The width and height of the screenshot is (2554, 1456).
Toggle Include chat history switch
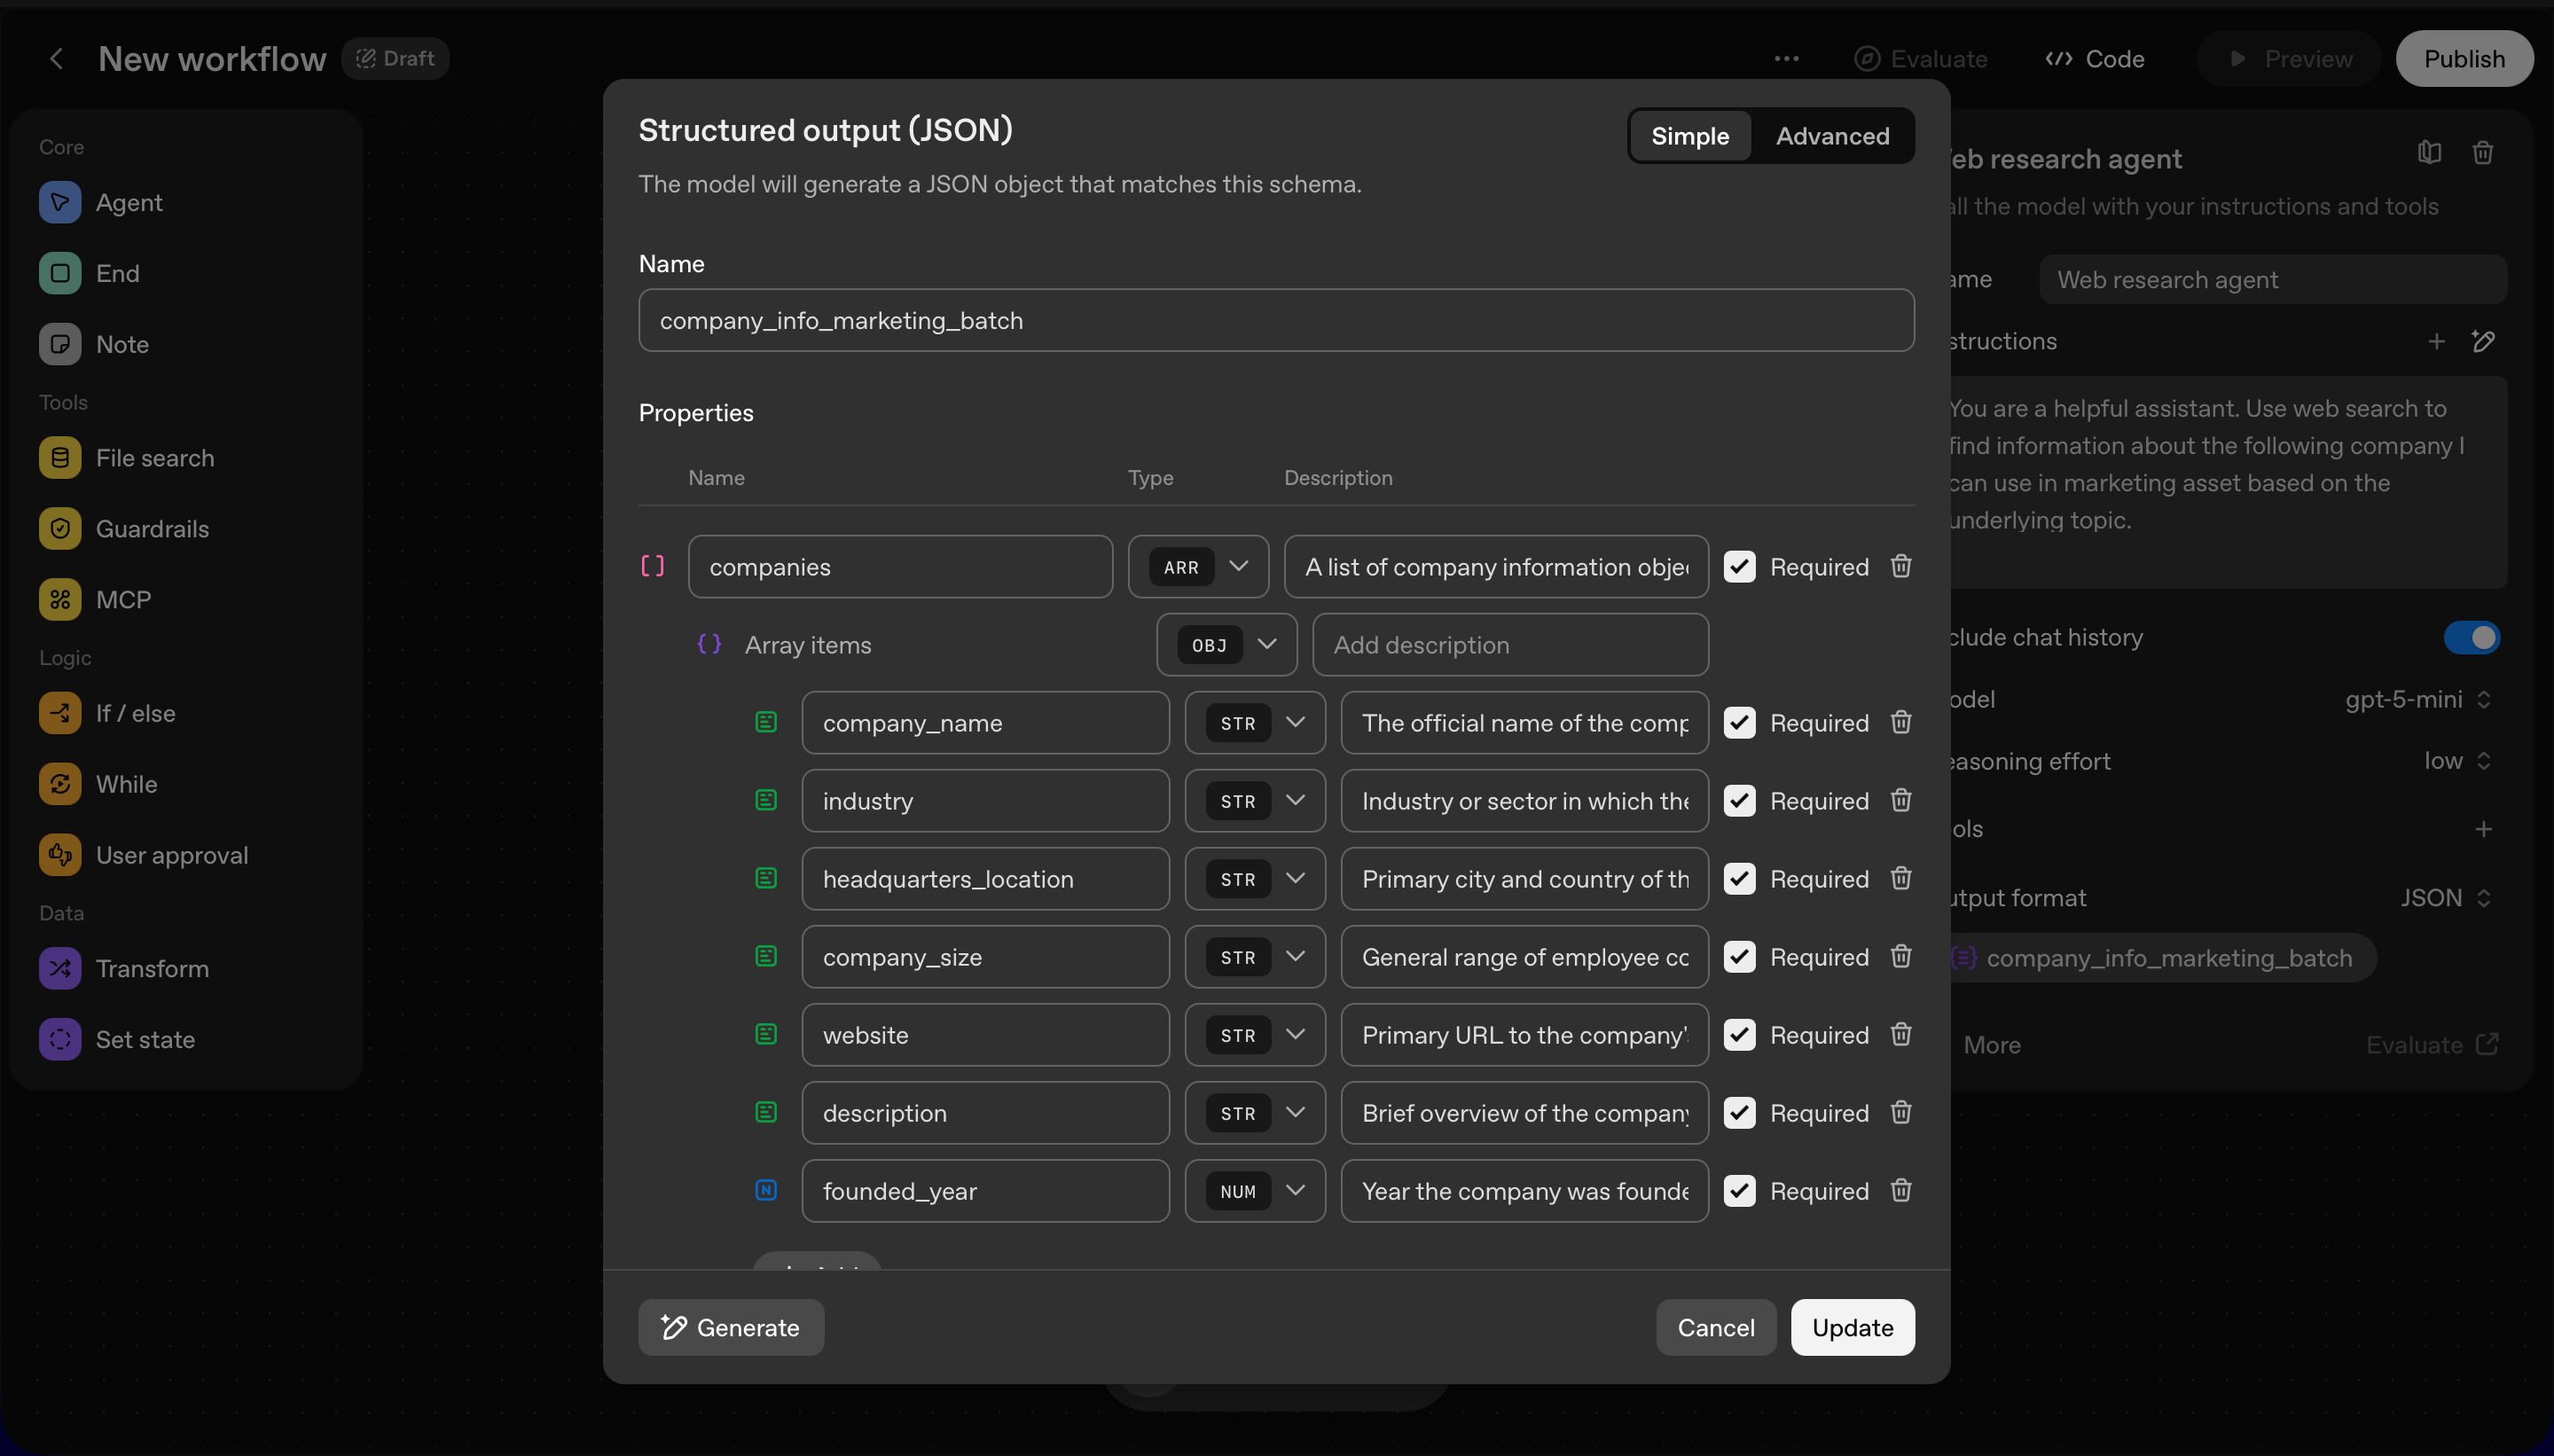[x=2471, y=637]
